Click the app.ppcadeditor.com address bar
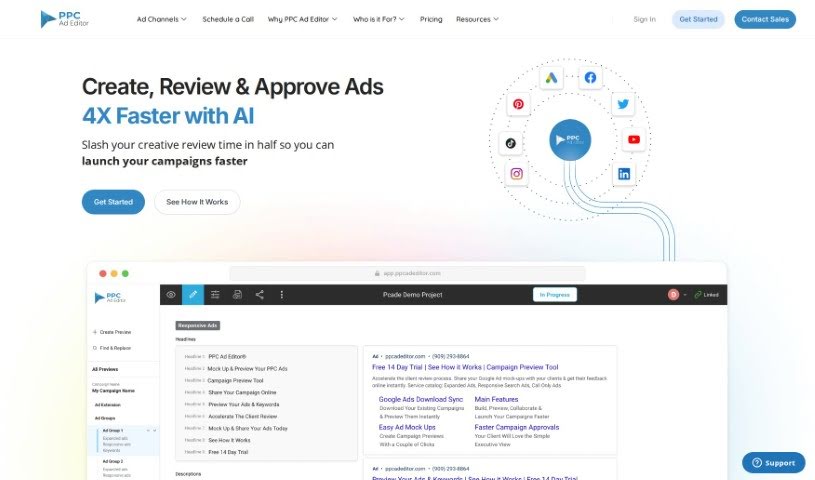 coord(408,273)
